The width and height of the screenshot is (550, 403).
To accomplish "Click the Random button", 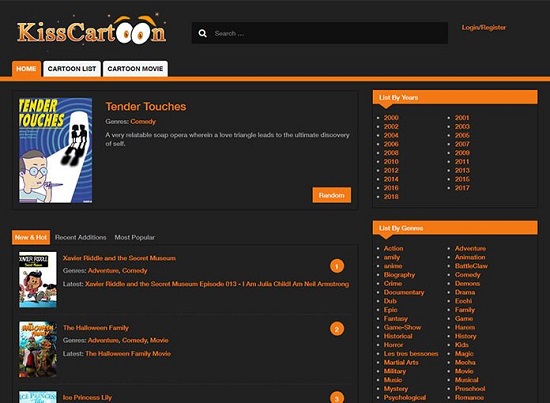I will pyautogui.click(x=331, y=195).
